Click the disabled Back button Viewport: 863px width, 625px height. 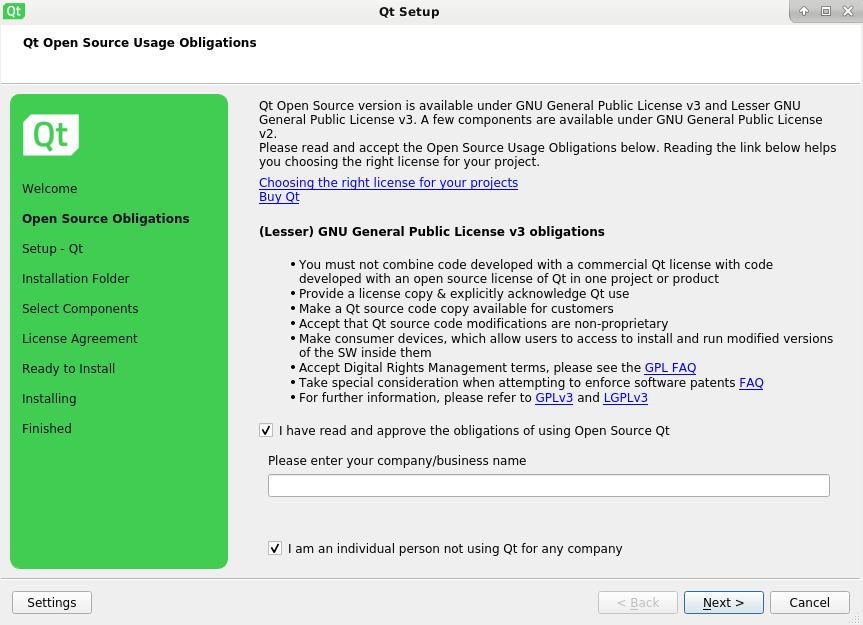(x=638, y=602)
